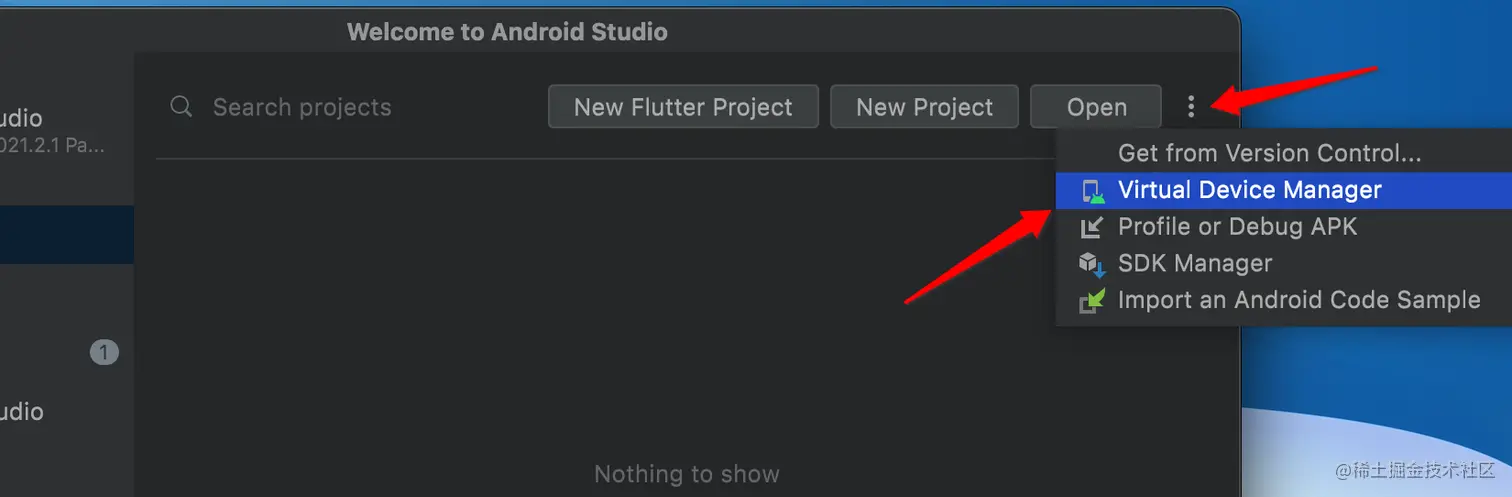
Task: Open SDK Manager from the menu
Action: point(1195,264)
